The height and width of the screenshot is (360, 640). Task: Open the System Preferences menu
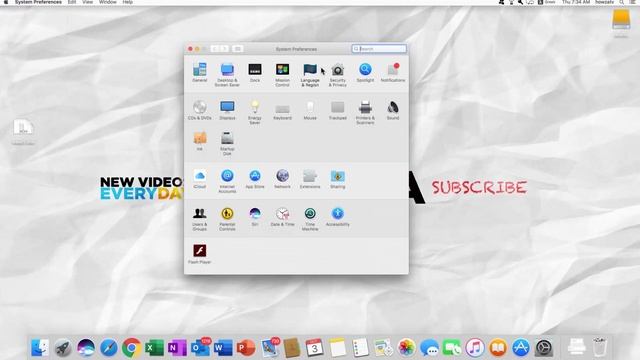pos(38,2)
